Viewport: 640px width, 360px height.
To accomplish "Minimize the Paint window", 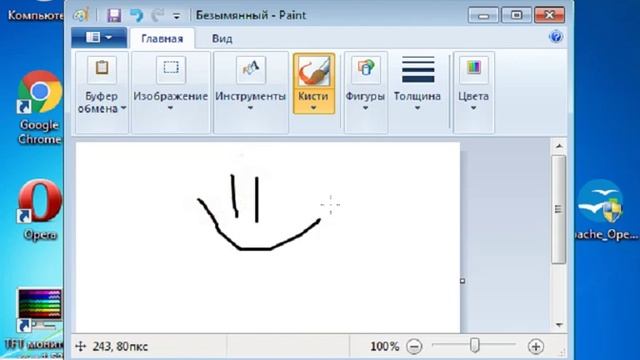I will tap(483, 16).
